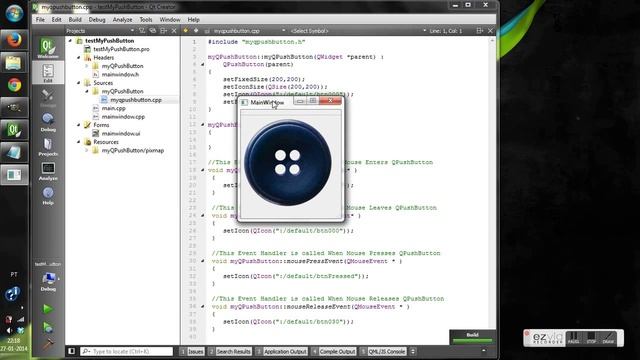Open the File menu
The image size is (640, 360).
(x=40, y=20)
